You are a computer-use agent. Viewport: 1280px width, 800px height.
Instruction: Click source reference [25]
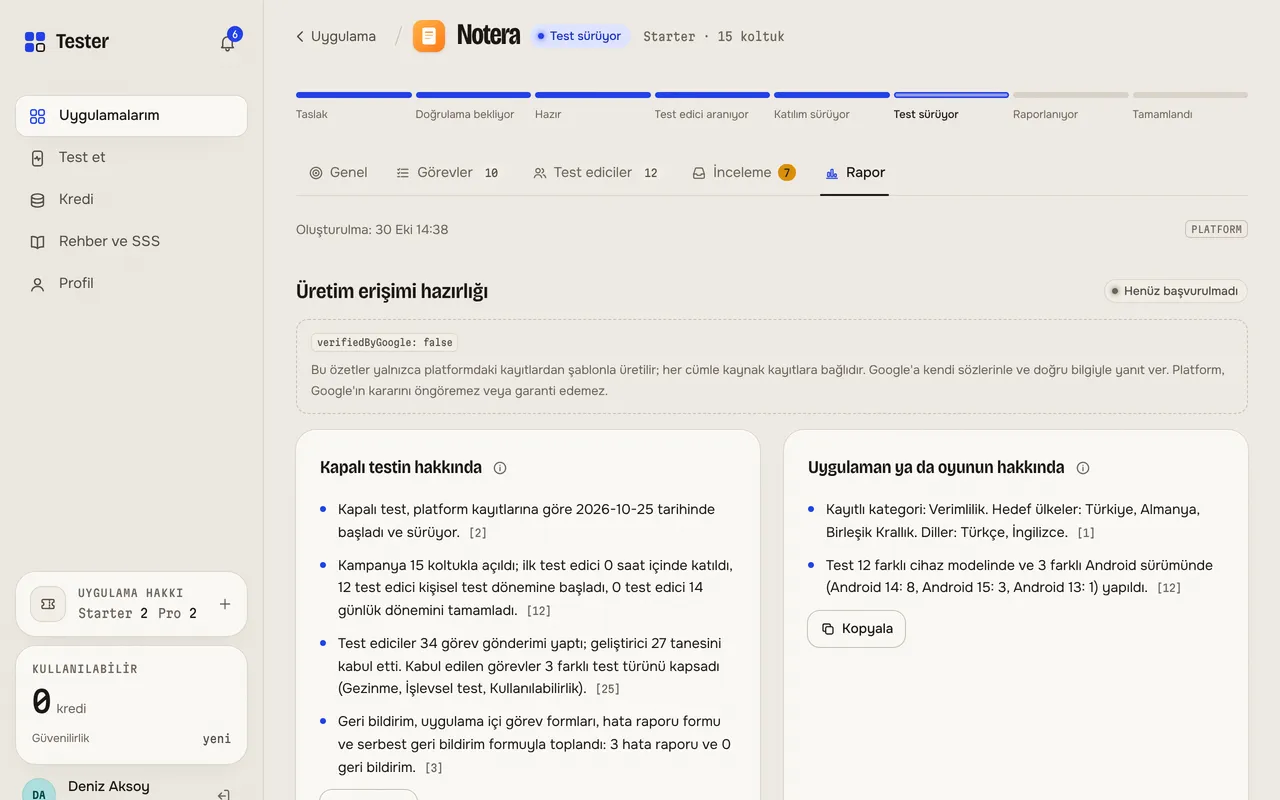pyautogui.click(x=608, y=690)
